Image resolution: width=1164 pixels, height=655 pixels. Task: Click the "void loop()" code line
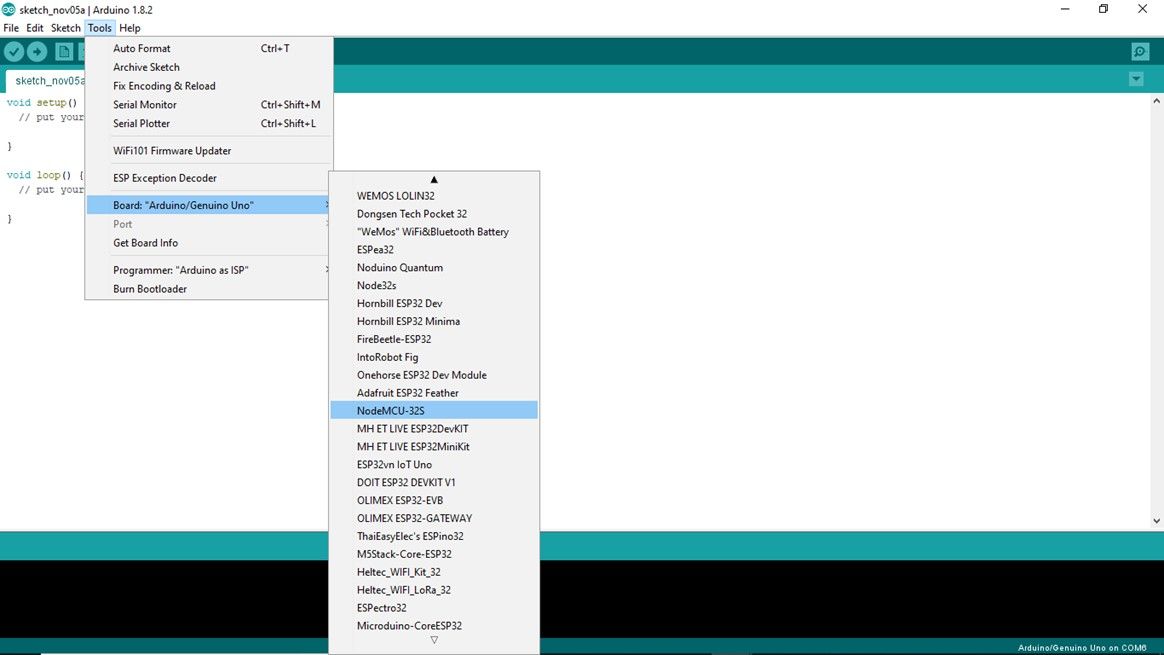pyautogui.click(x=45, y=175)
